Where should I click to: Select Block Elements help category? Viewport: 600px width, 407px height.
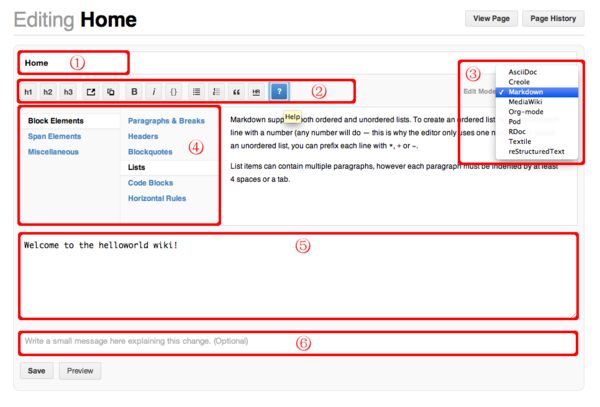[70, 121]
